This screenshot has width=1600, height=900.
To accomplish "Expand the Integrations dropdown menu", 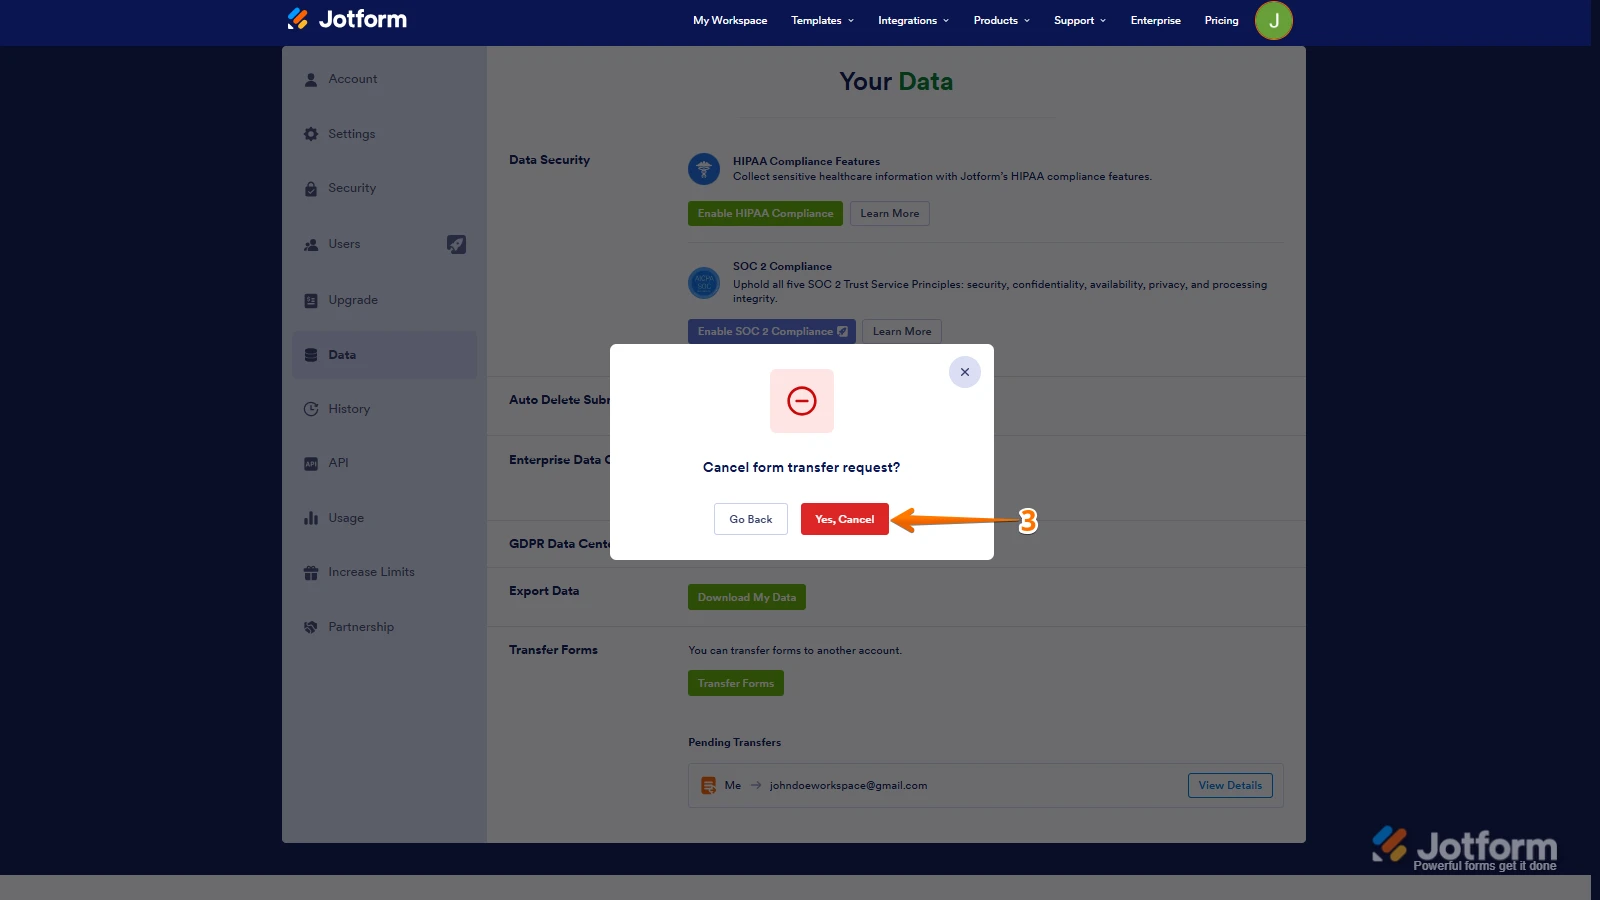I will [x=913, y=20].
